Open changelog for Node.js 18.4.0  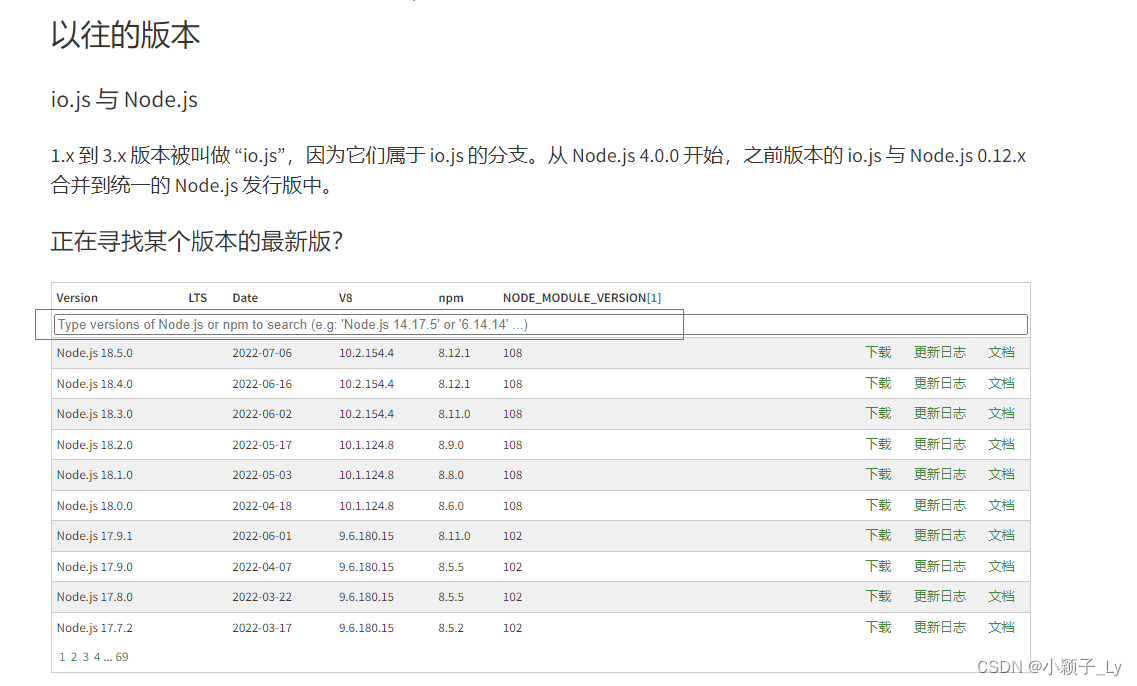click(940, 384)
